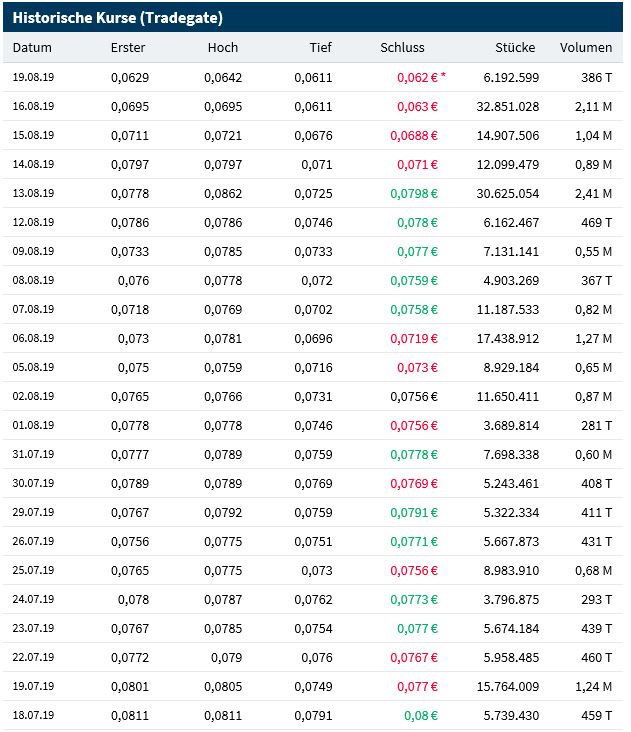Click the Tief column header
The width and height of the screenshot is (631, 732).
pos(319,47)
